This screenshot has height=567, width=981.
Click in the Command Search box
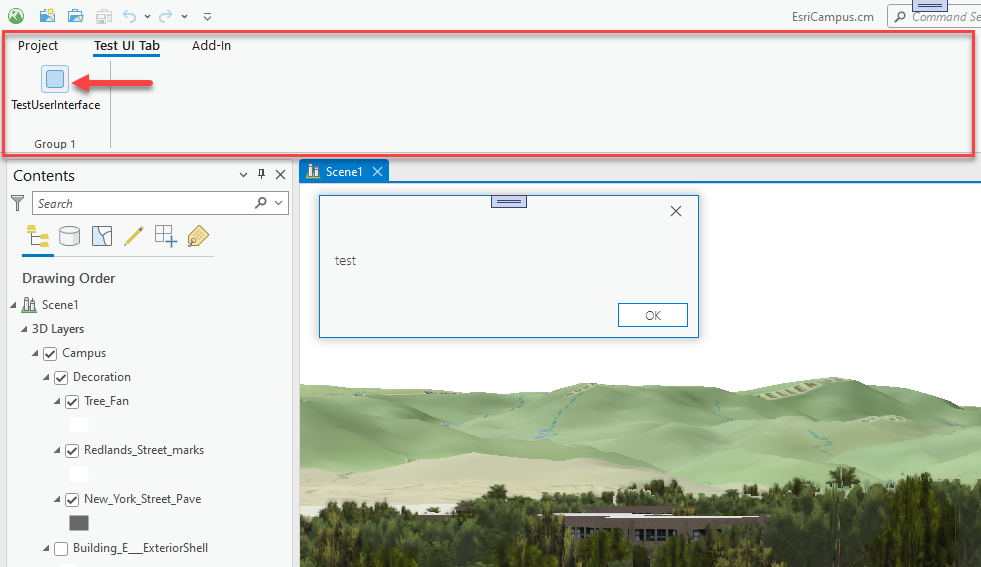935,17
